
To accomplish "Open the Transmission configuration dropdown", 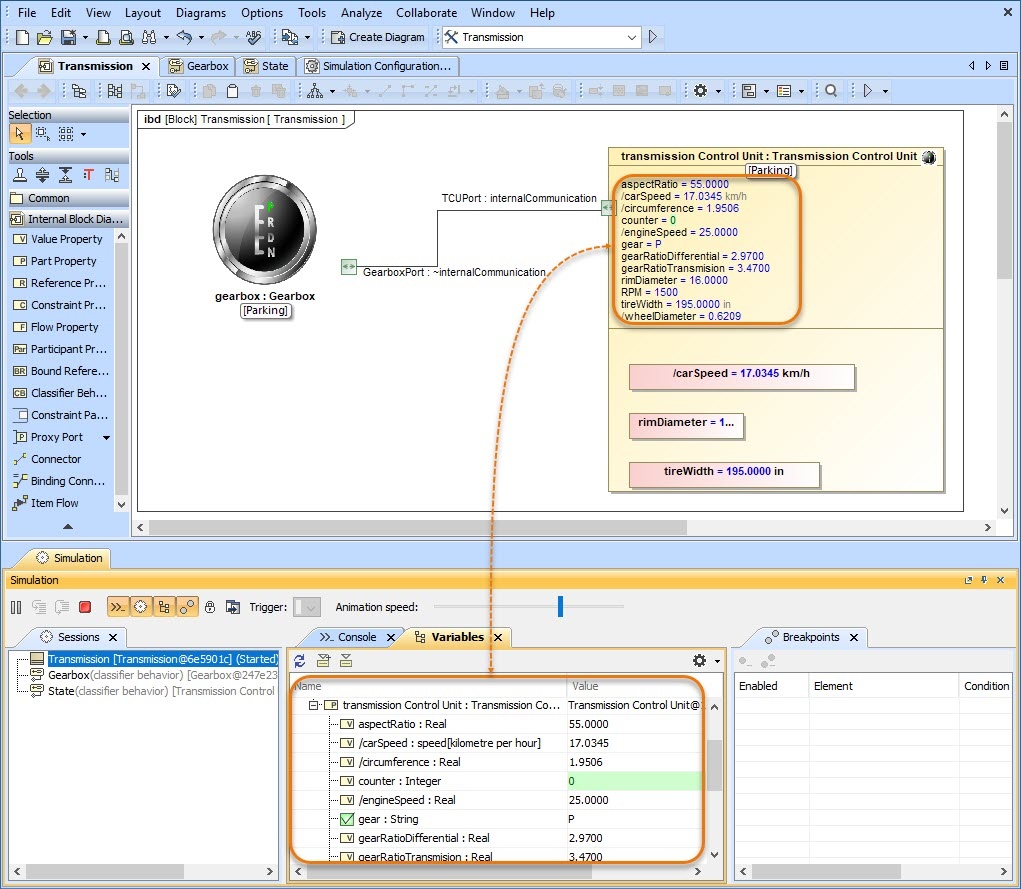I will click(632, 37).
